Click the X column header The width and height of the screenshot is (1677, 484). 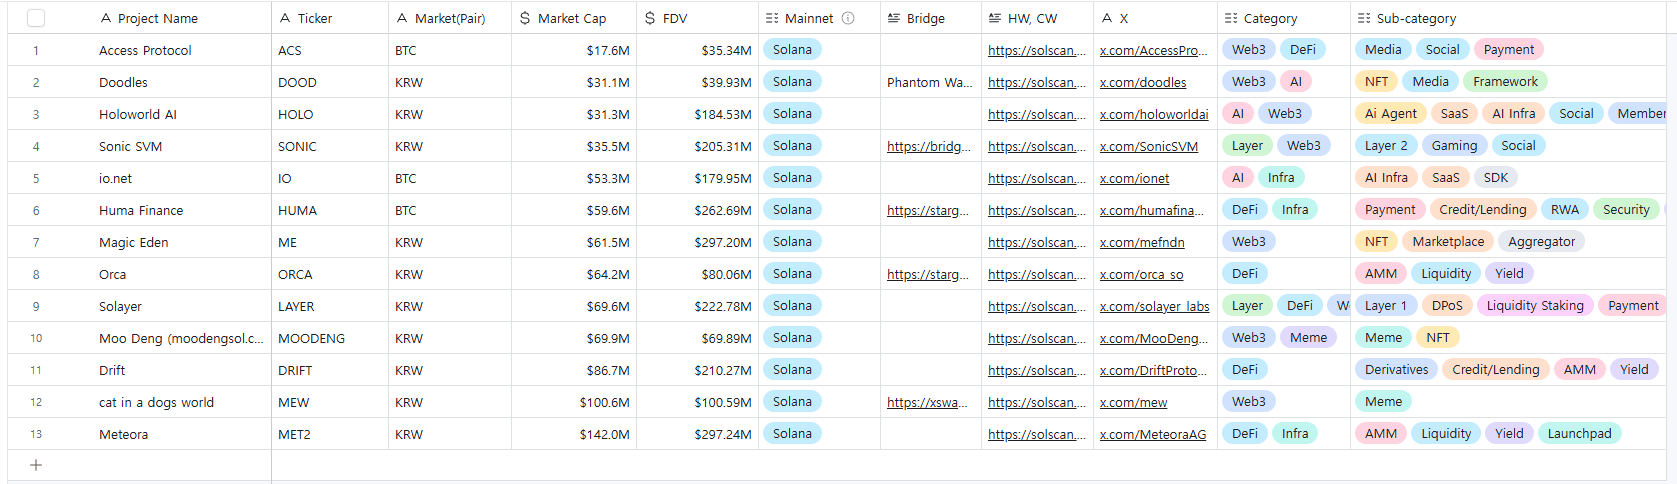pos(1123,18)
